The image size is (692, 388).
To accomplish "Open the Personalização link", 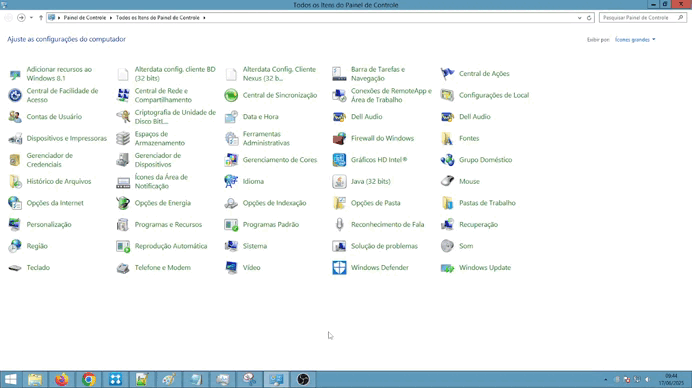I will [x=49, y=225].
